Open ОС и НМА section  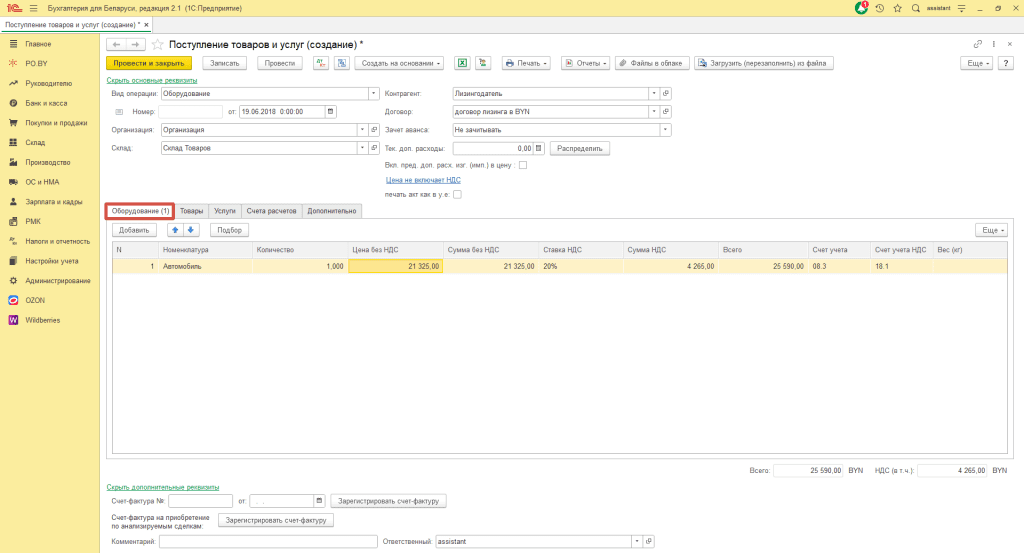pos(42,182)
